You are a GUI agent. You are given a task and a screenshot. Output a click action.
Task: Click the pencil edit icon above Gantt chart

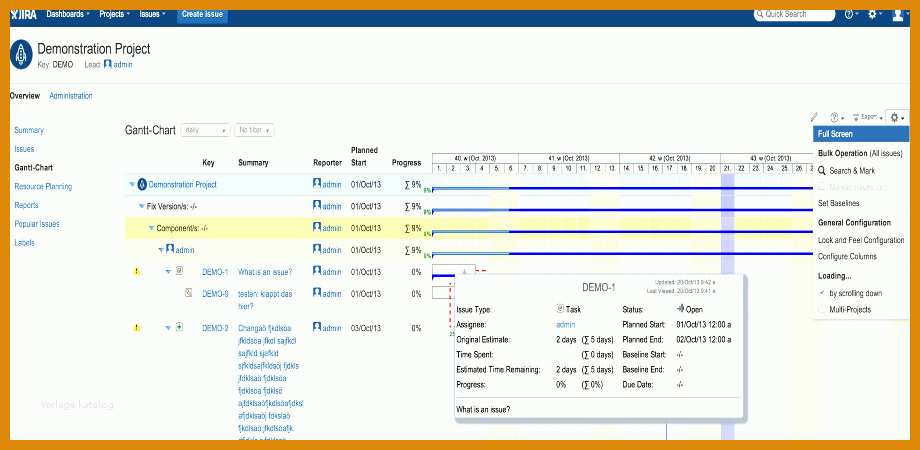814,117
